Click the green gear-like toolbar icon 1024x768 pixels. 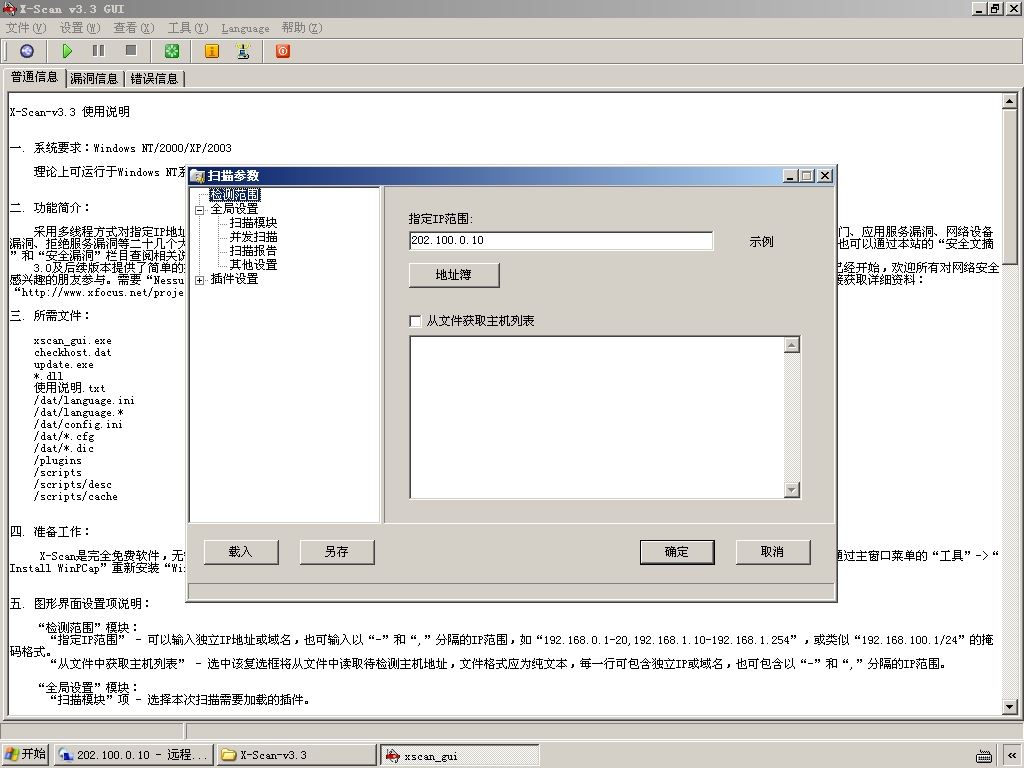tap(171, 51)
